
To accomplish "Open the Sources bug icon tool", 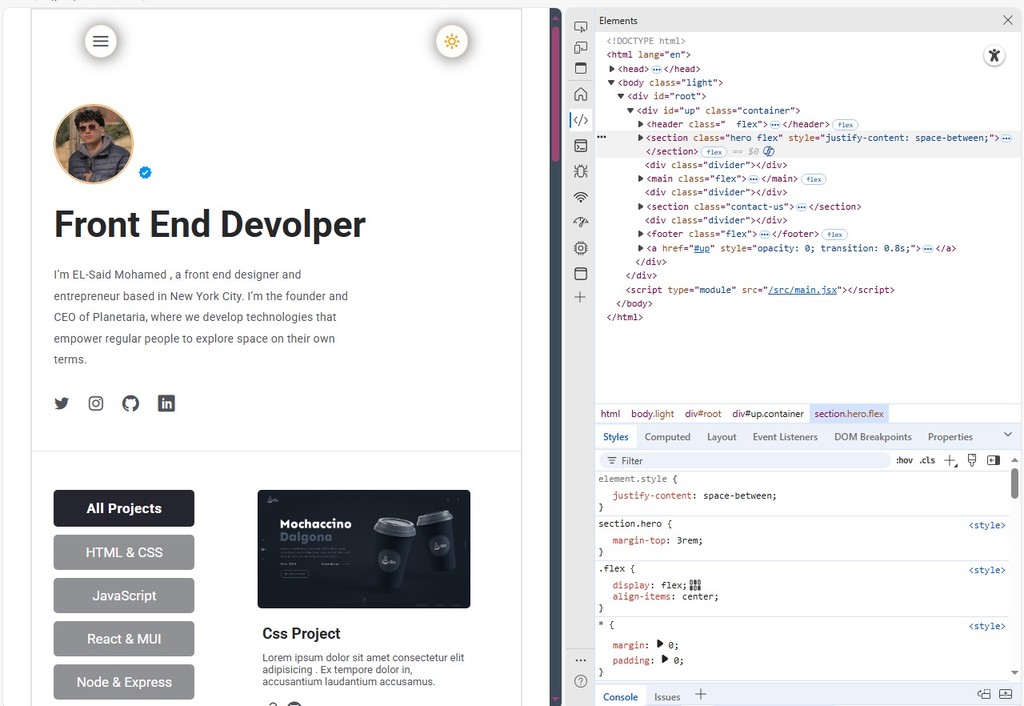I will (x=581, y=171).
